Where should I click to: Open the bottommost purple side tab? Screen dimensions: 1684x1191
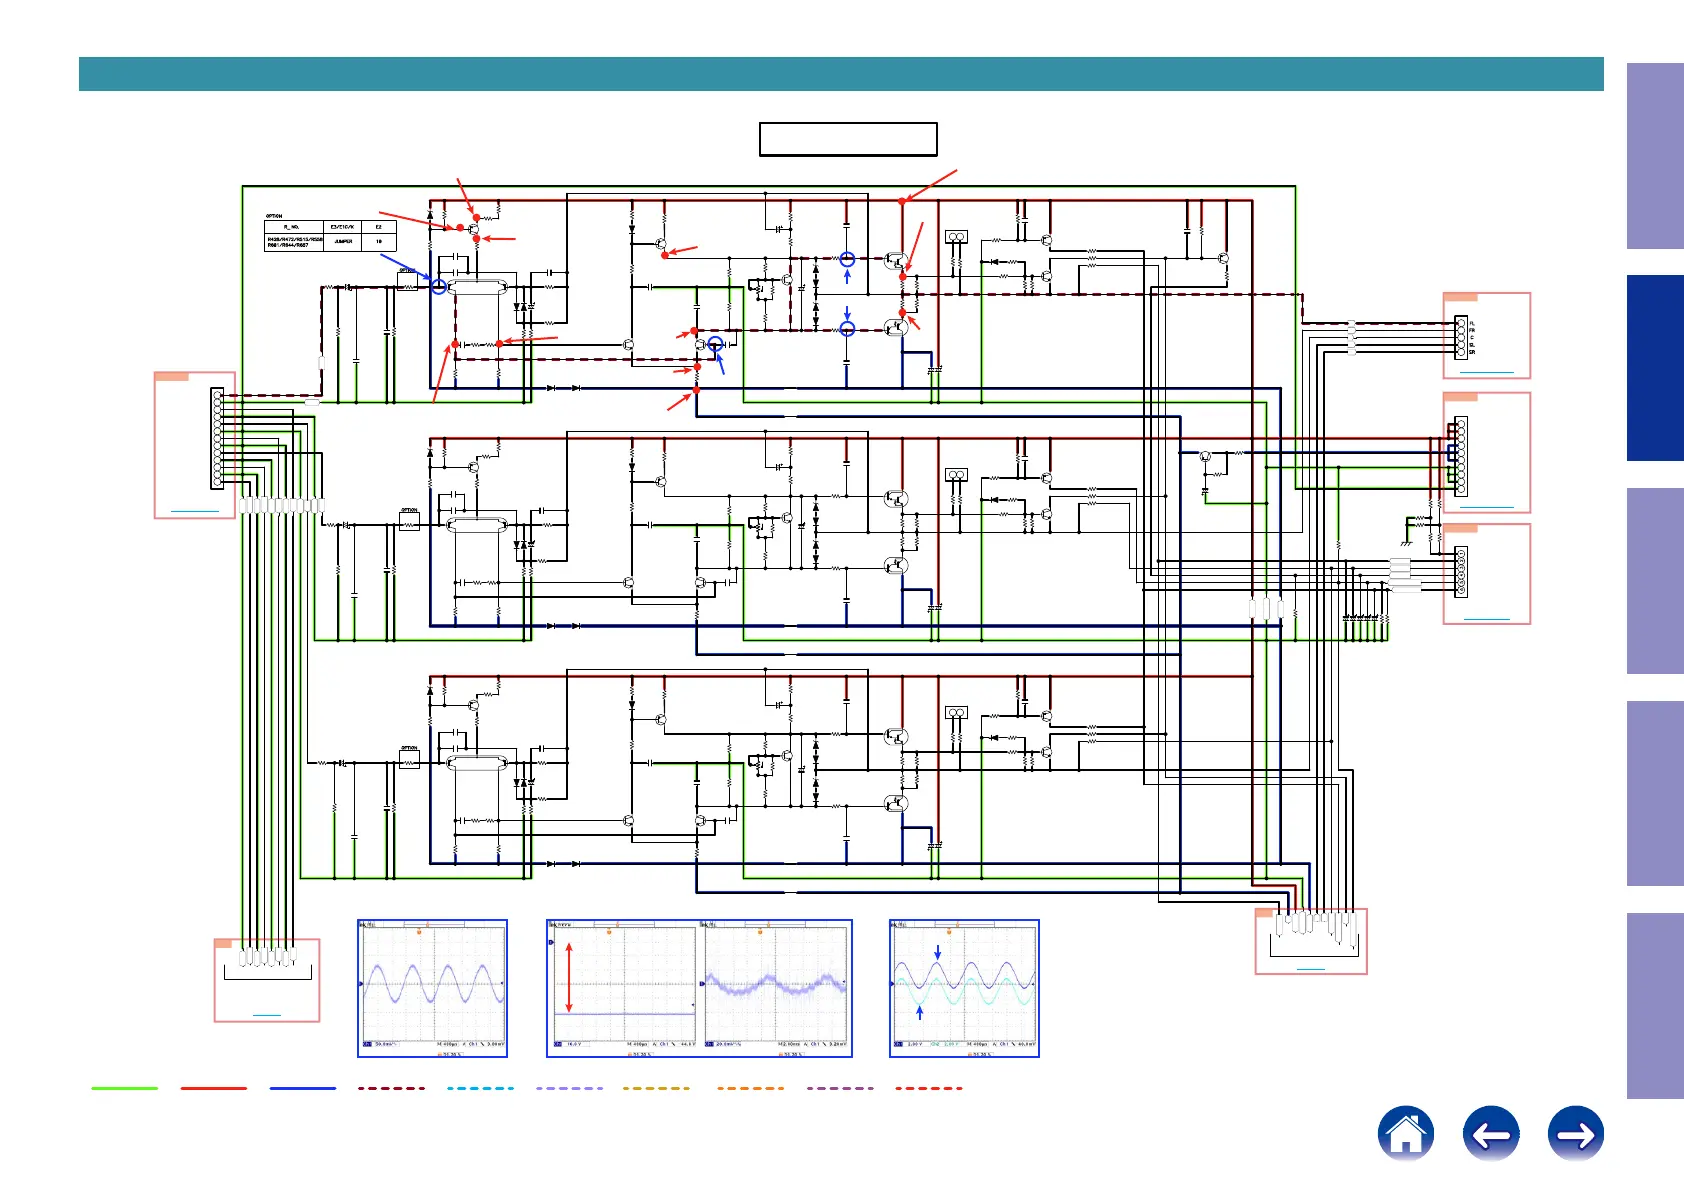(1655, 1006)
